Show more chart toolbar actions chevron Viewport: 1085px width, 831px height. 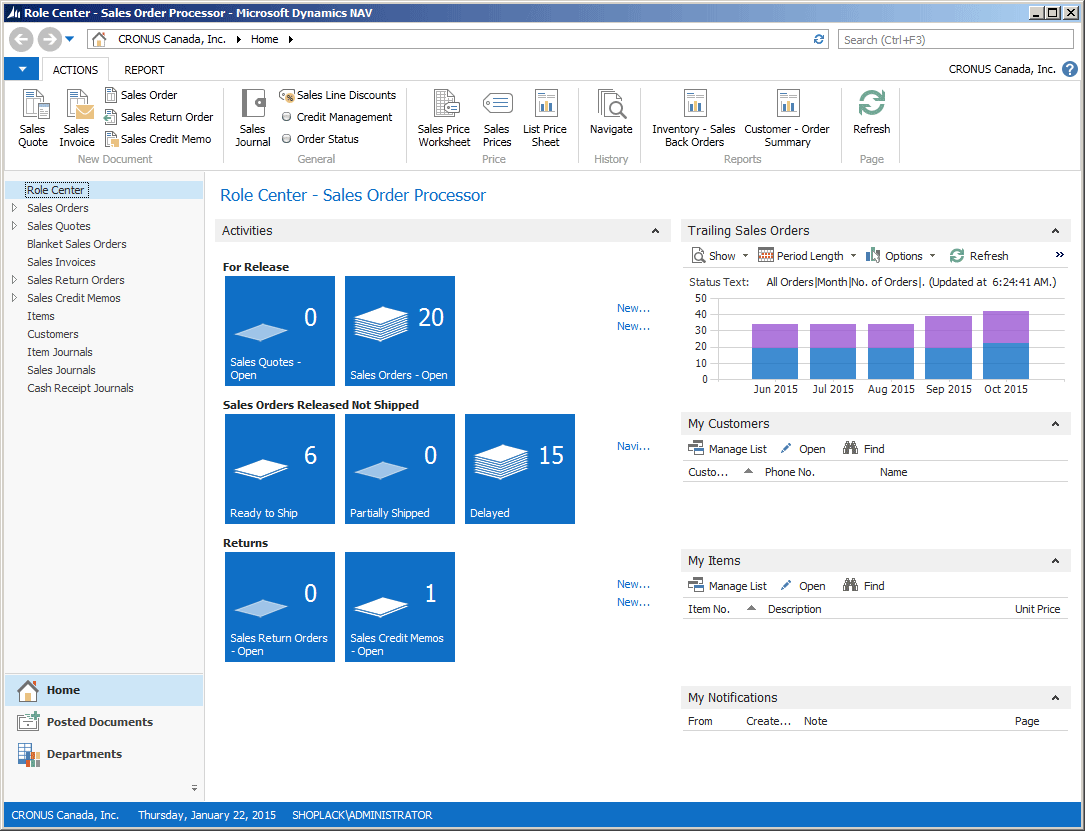pyautogui.click(x=1059, y=255)
